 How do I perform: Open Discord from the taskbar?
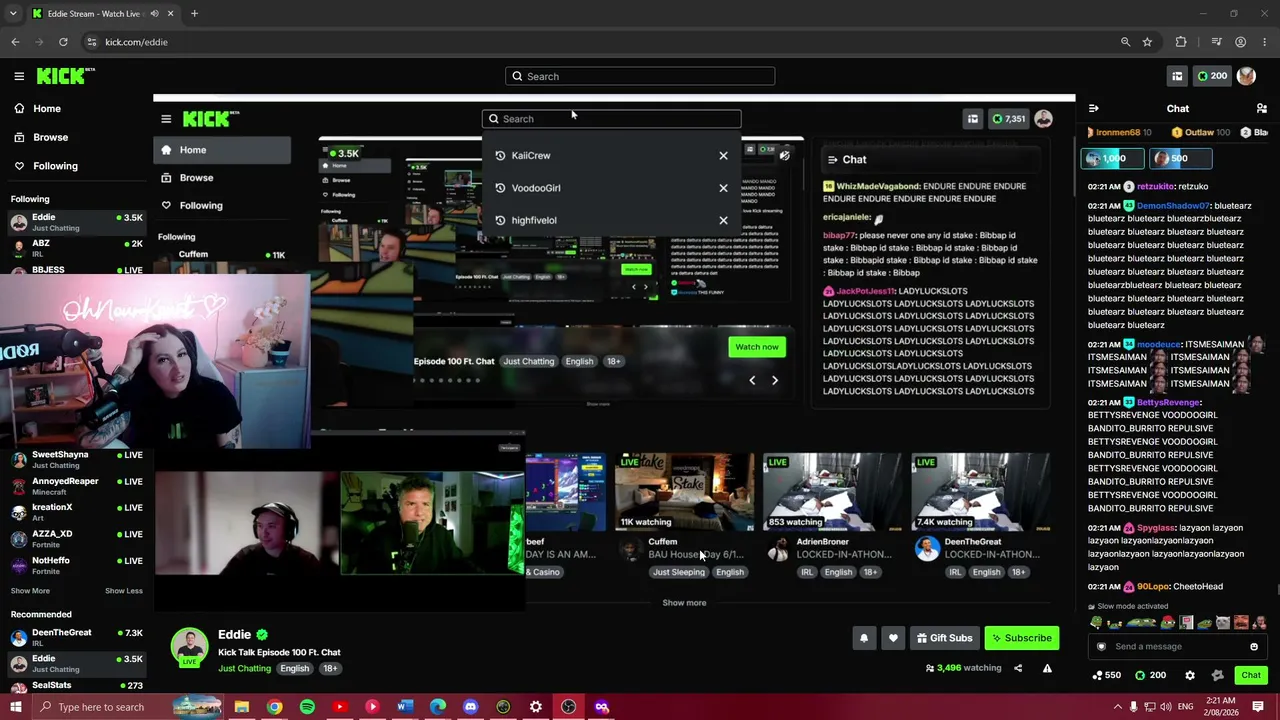(470, 707)
